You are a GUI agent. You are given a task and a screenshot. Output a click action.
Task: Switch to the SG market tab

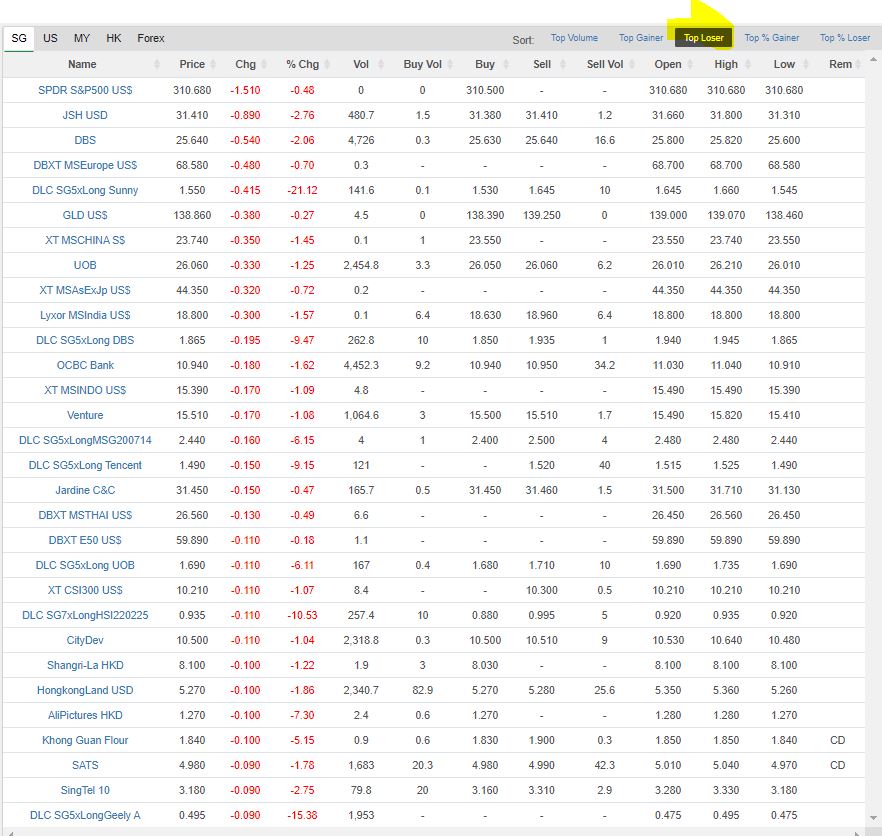click(x=19, y=38)
